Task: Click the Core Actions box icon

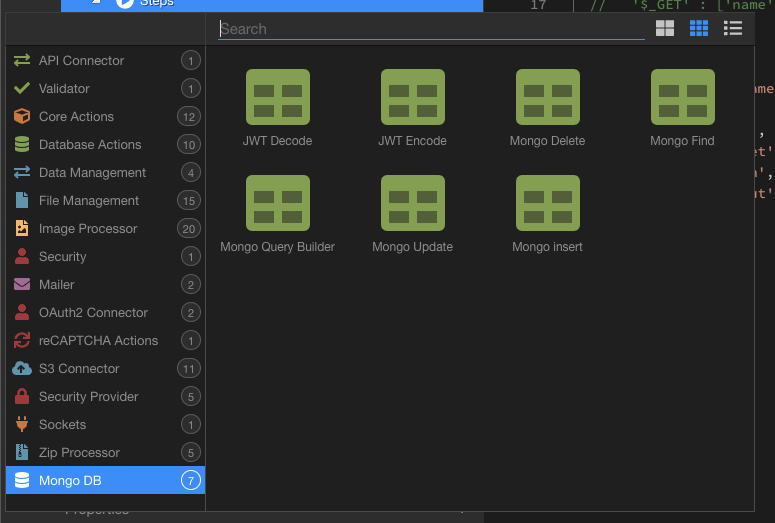Action: tap(22, 116)
